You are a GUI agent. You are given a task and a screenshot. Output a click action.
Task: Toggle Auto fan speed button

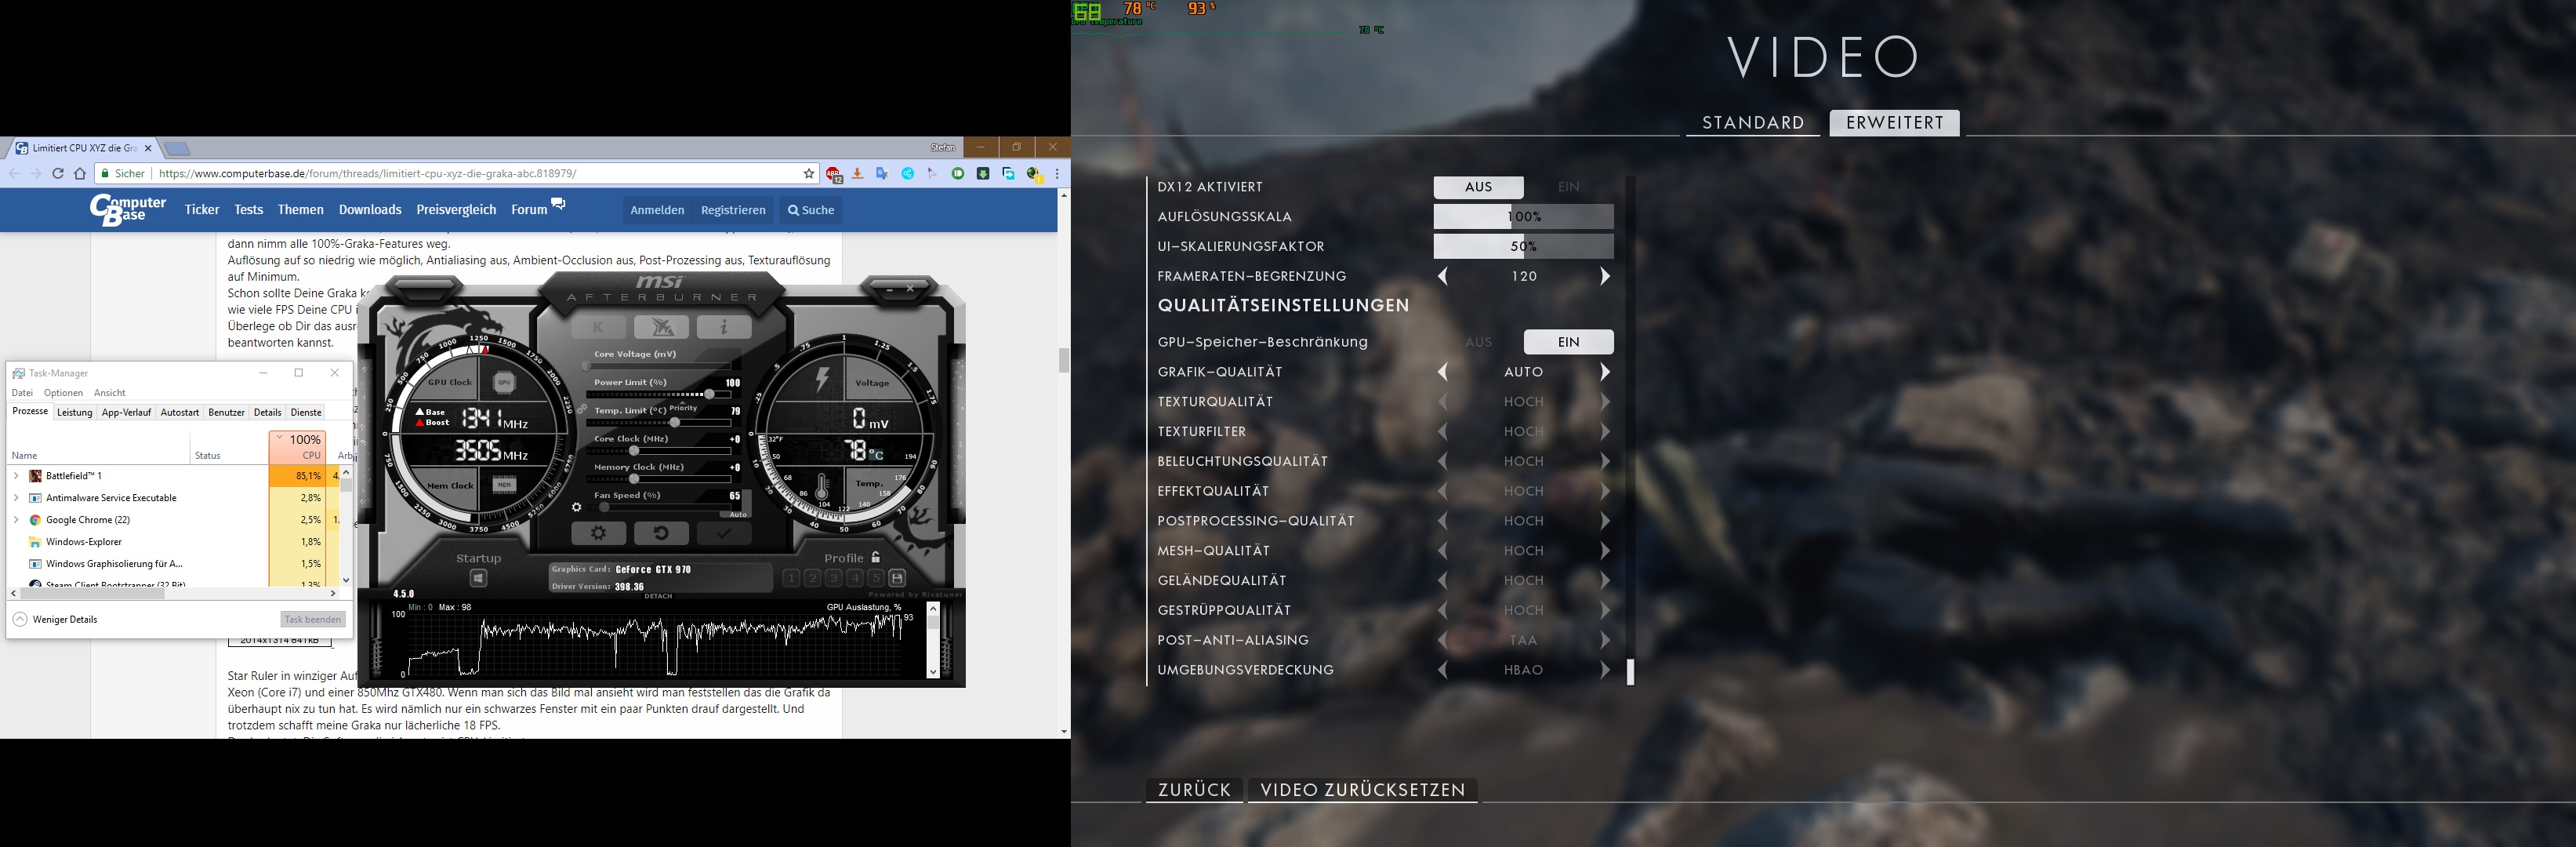(x=737, y=514)
